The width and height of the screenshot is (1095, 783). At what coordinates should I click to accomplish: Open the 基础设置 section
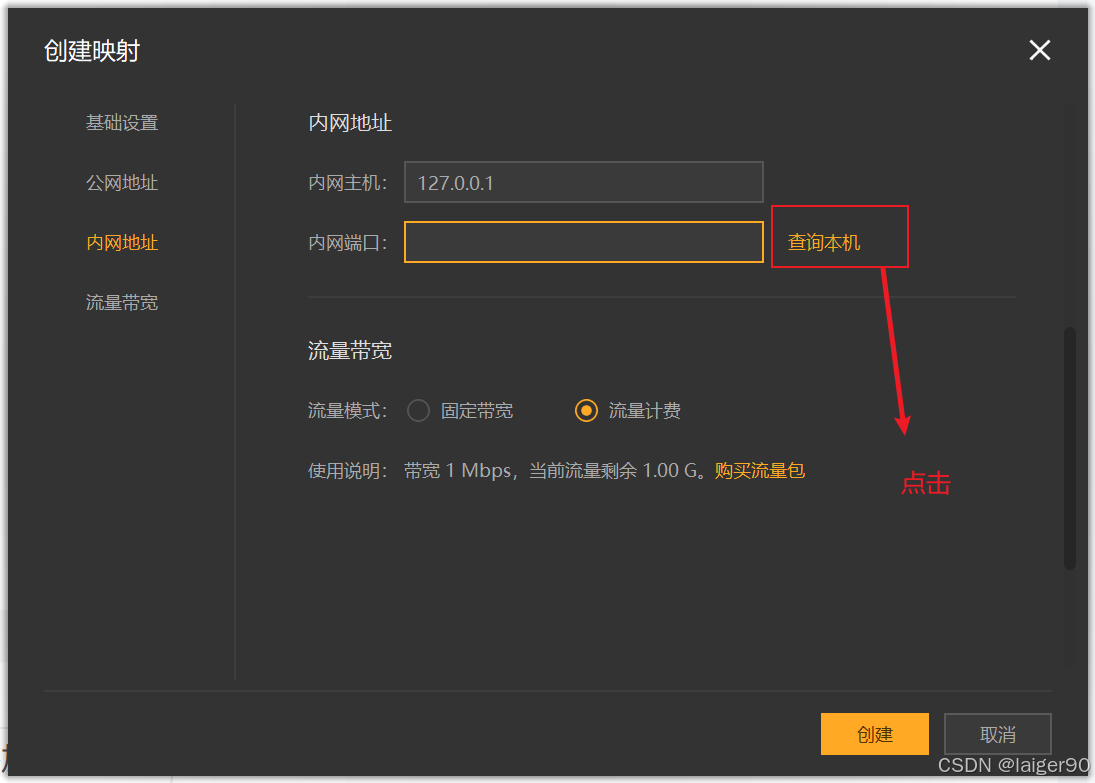122,123
